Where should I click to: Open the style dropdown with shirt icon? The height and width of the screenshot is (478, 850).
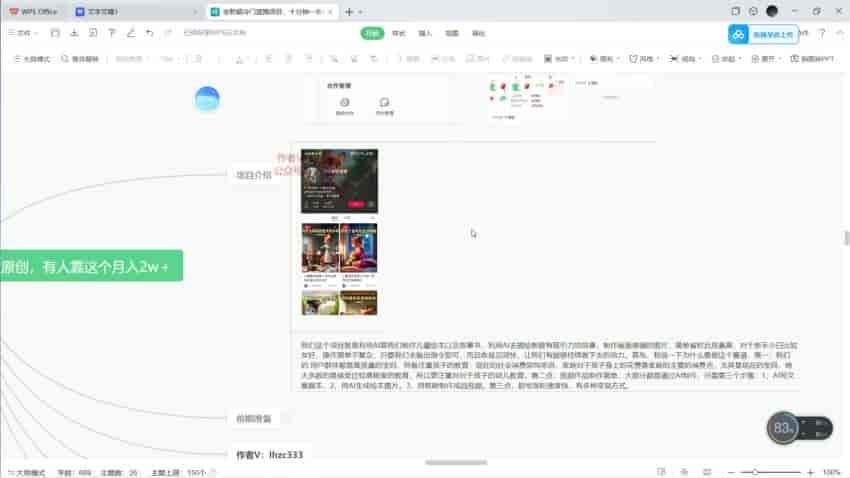coord(644,59)
